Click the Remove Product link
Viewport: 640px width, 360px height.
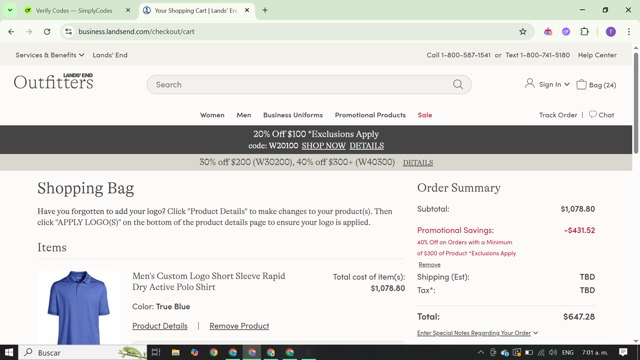(239, 326)
